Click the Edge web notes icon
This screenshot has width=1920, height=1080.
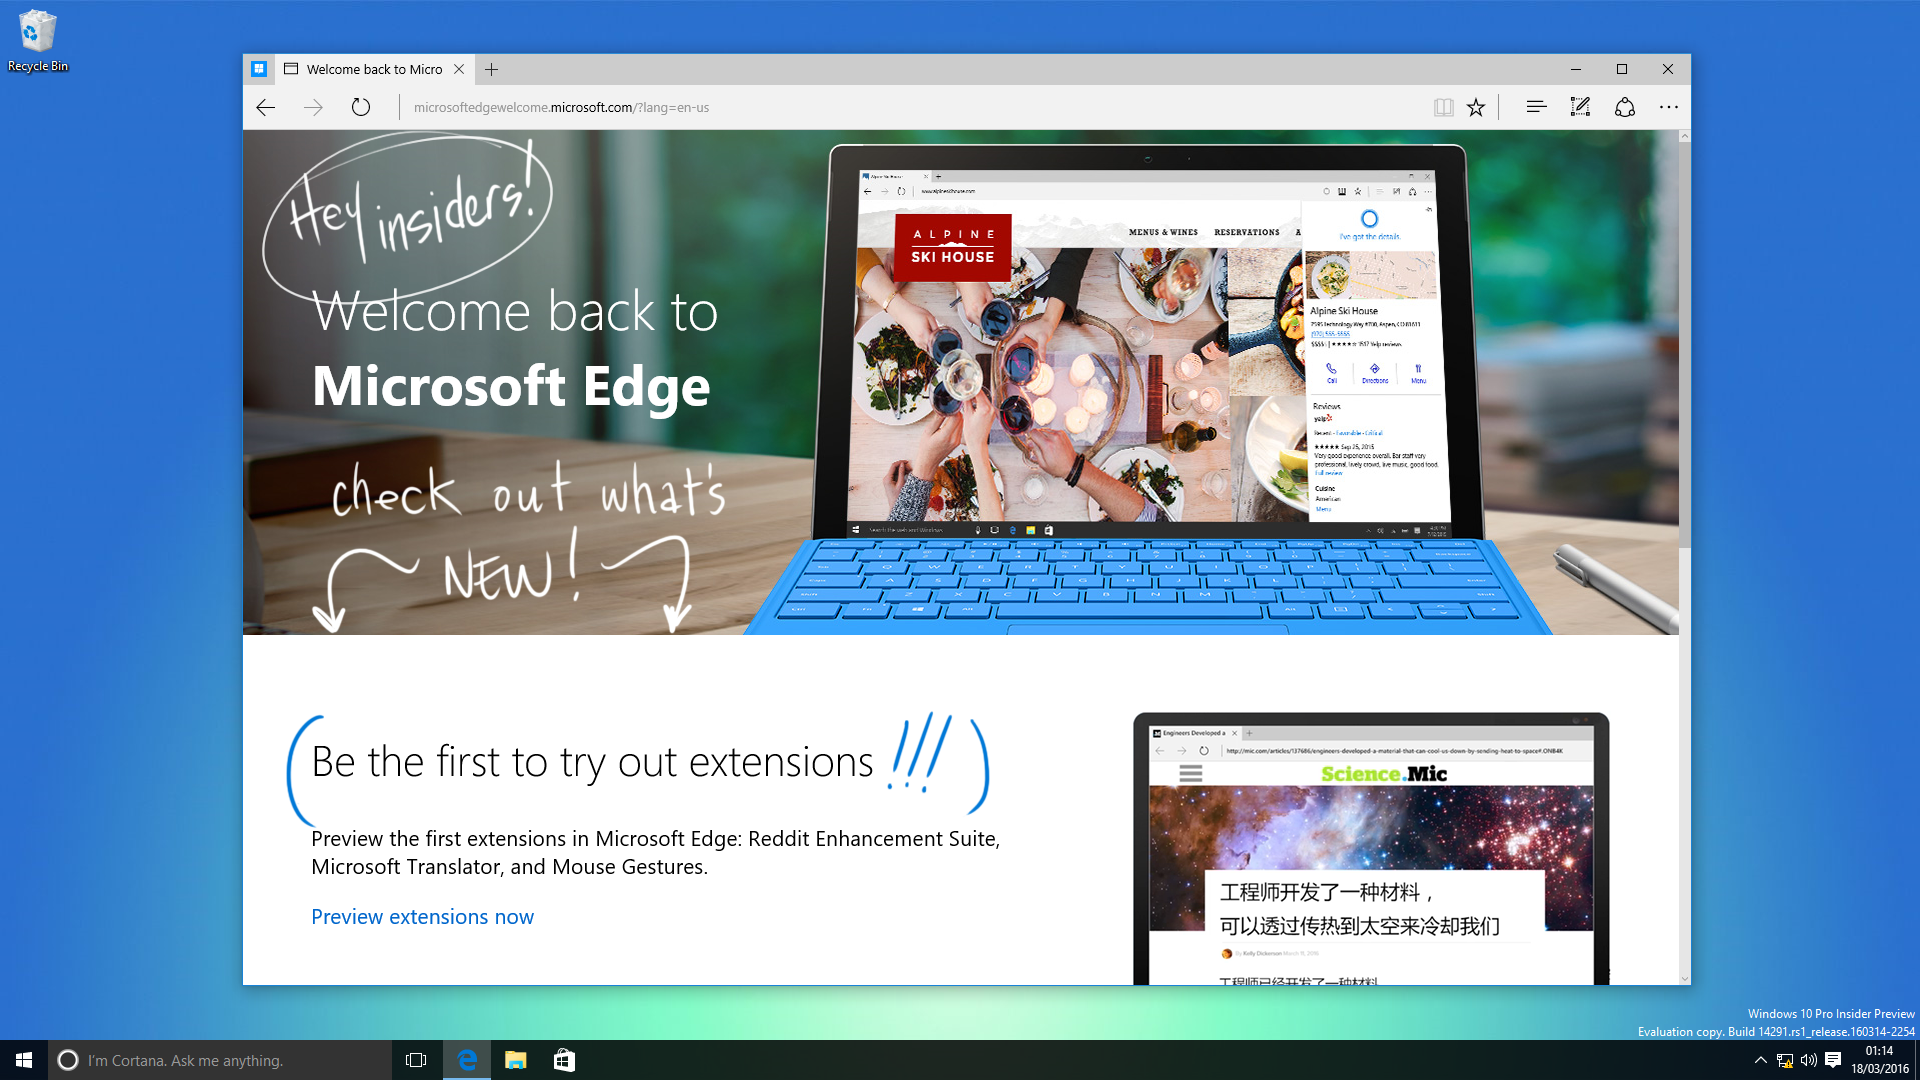tap(1578, 107)
